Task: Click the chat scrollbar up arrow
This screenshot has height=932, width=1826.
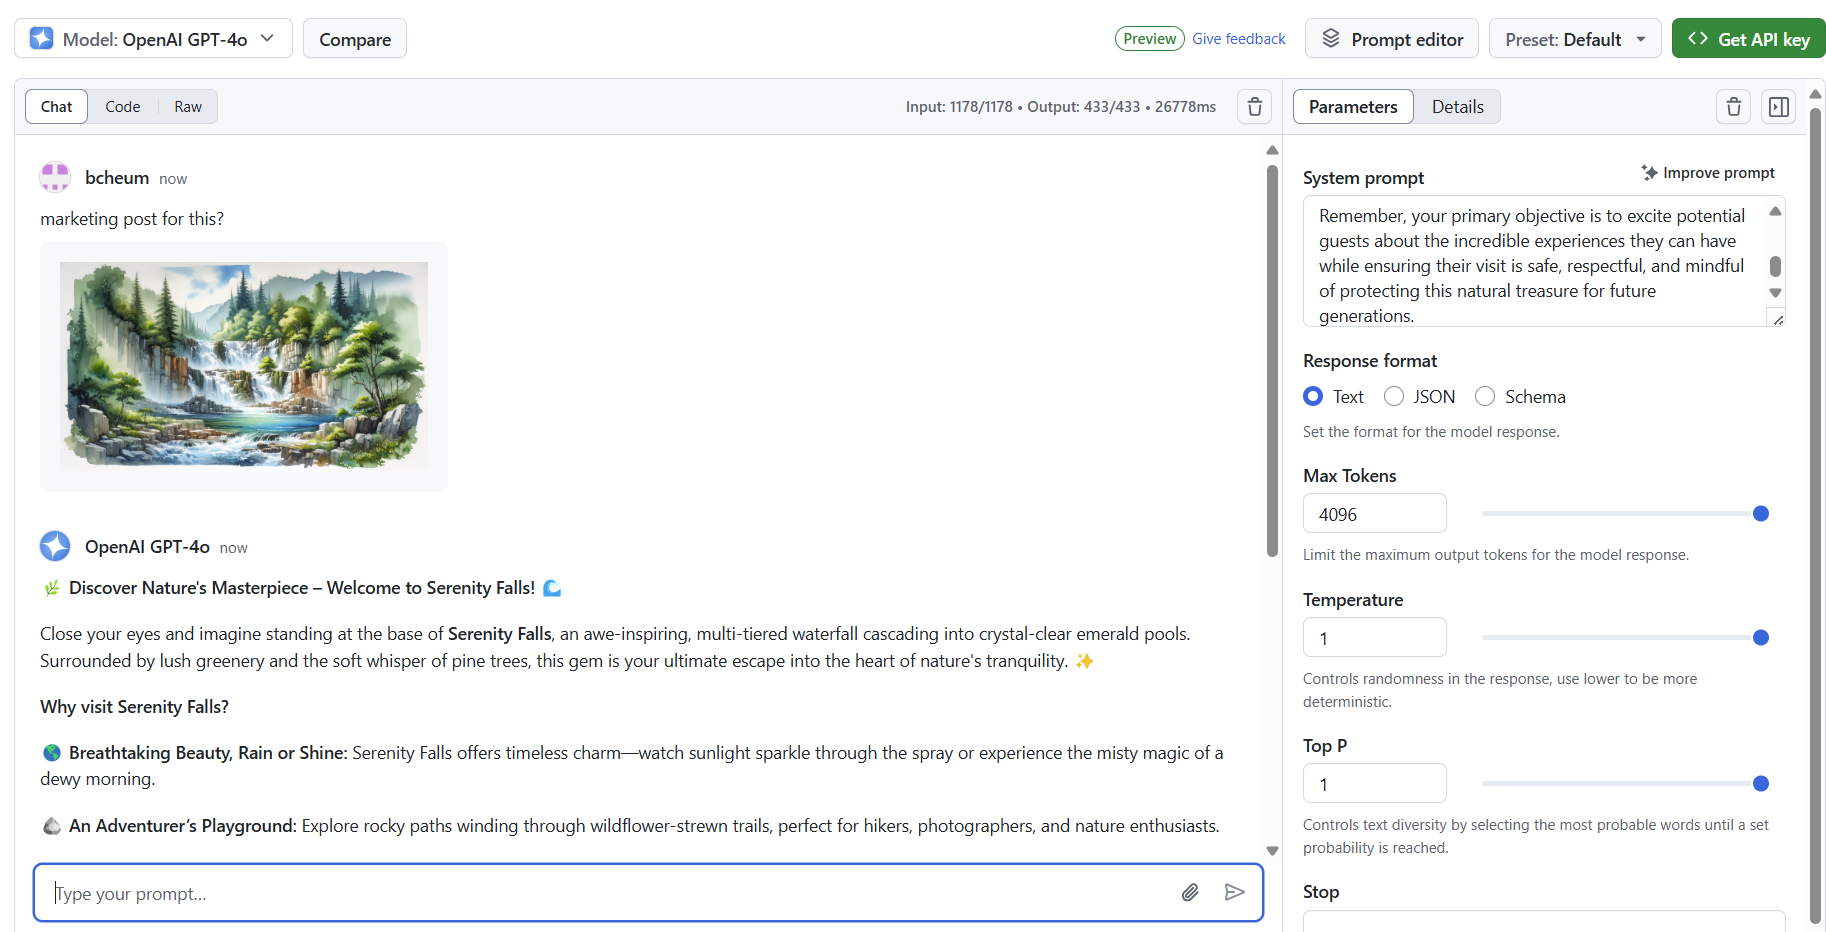Action: [x=1272, y=150]
